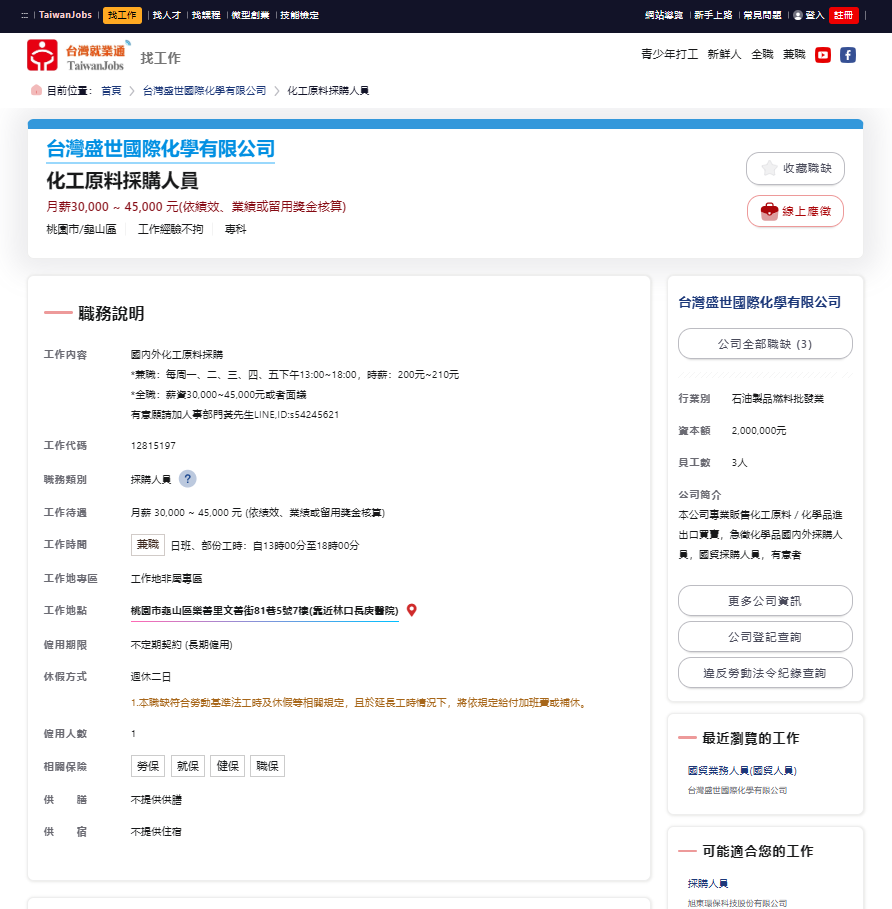Click 可能適合您的工作 heading
This screenshot has height=909, width=892.
pyautogui.click(x=758, y=851)
